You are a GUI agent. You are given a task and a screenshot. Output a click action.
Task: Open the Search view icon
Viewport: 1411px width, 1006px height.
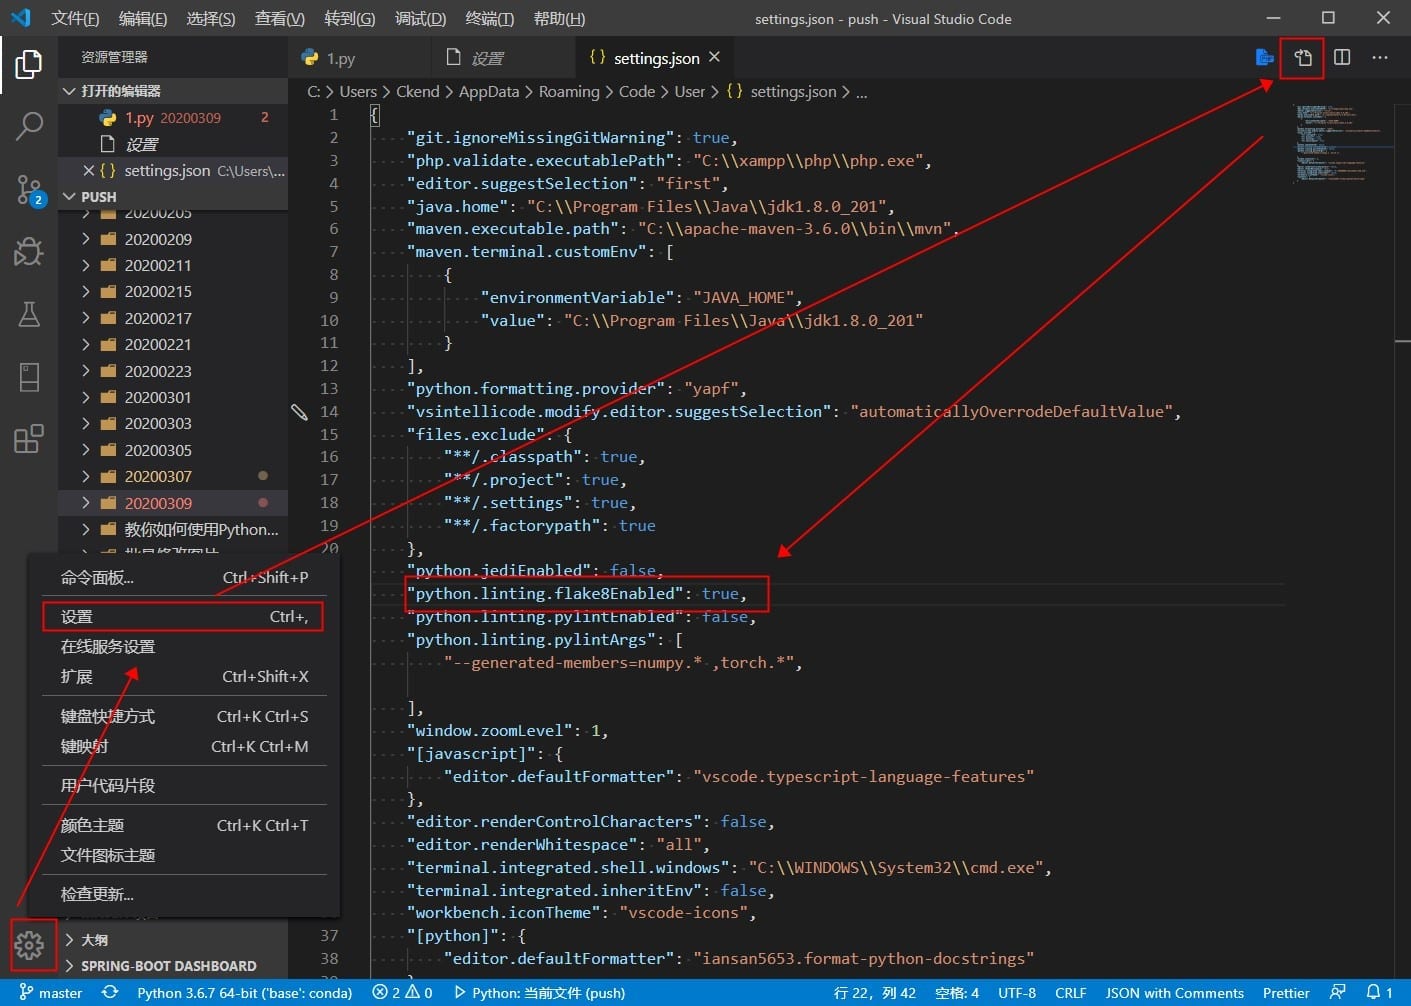pos(29,126)
